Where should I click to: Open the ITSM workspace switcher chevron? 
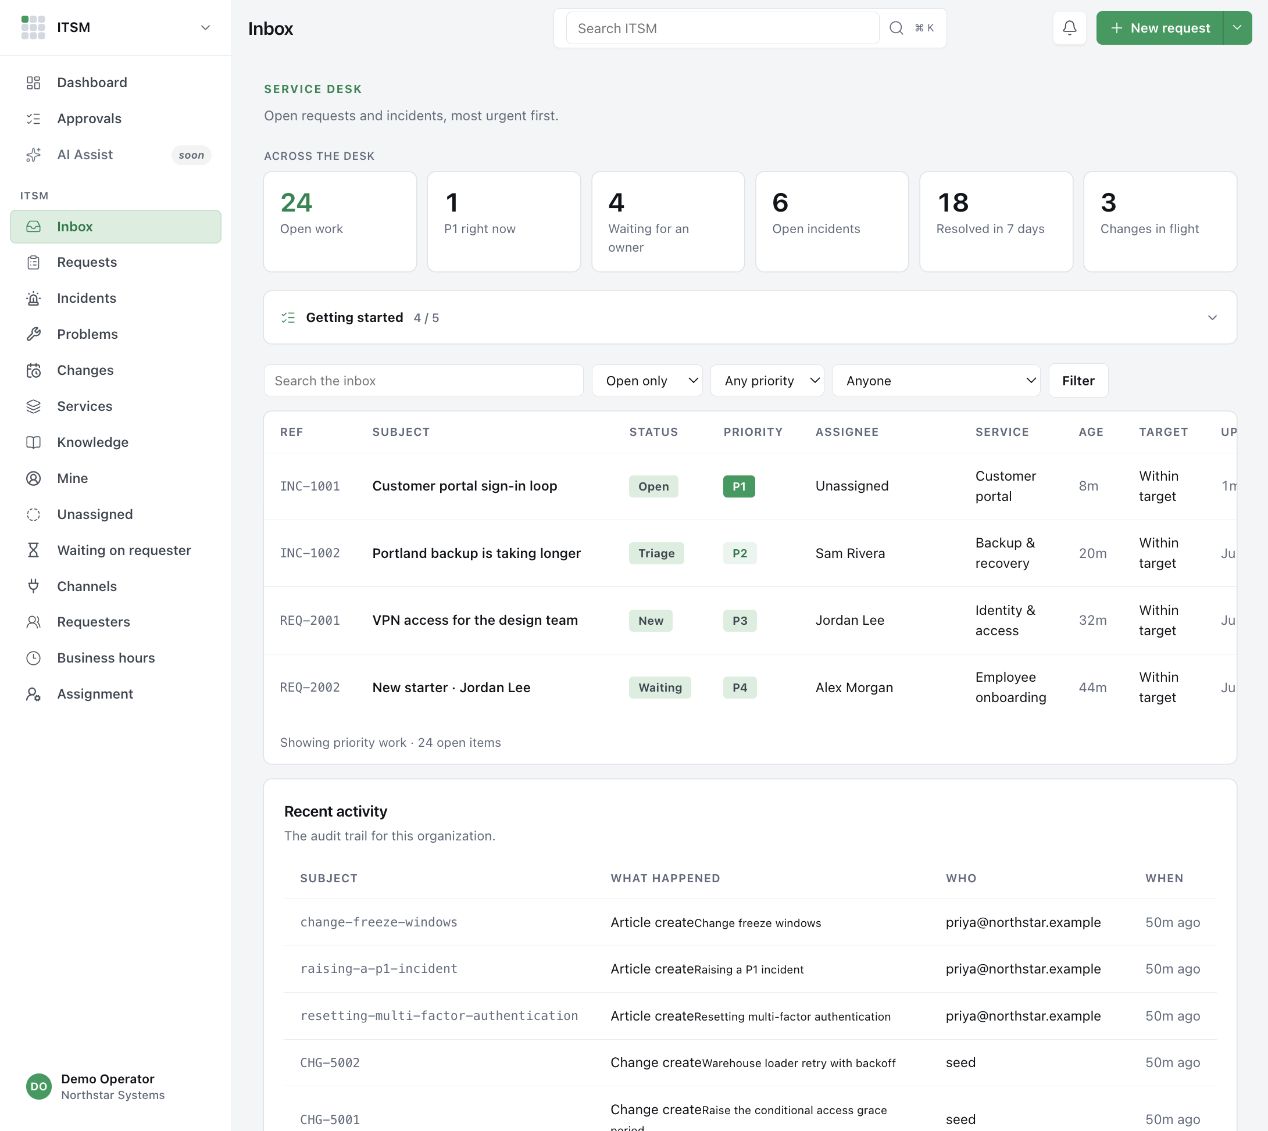(x=206, y=28)
